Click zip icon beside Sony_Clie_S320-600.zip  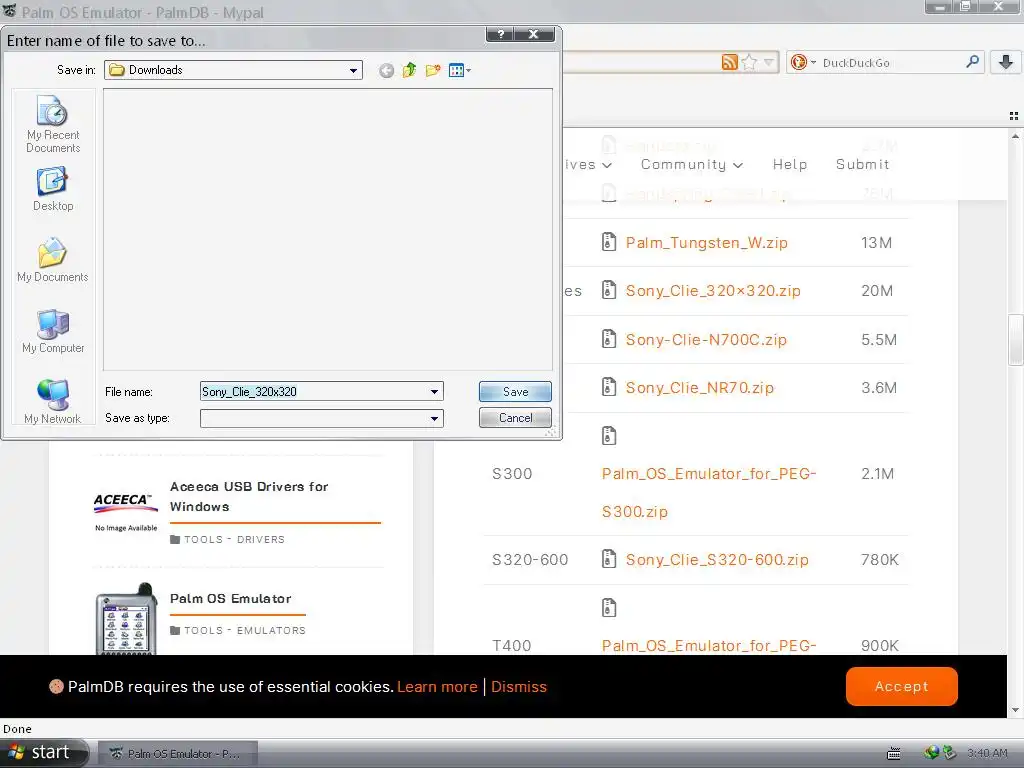click(x=609, y=559)
